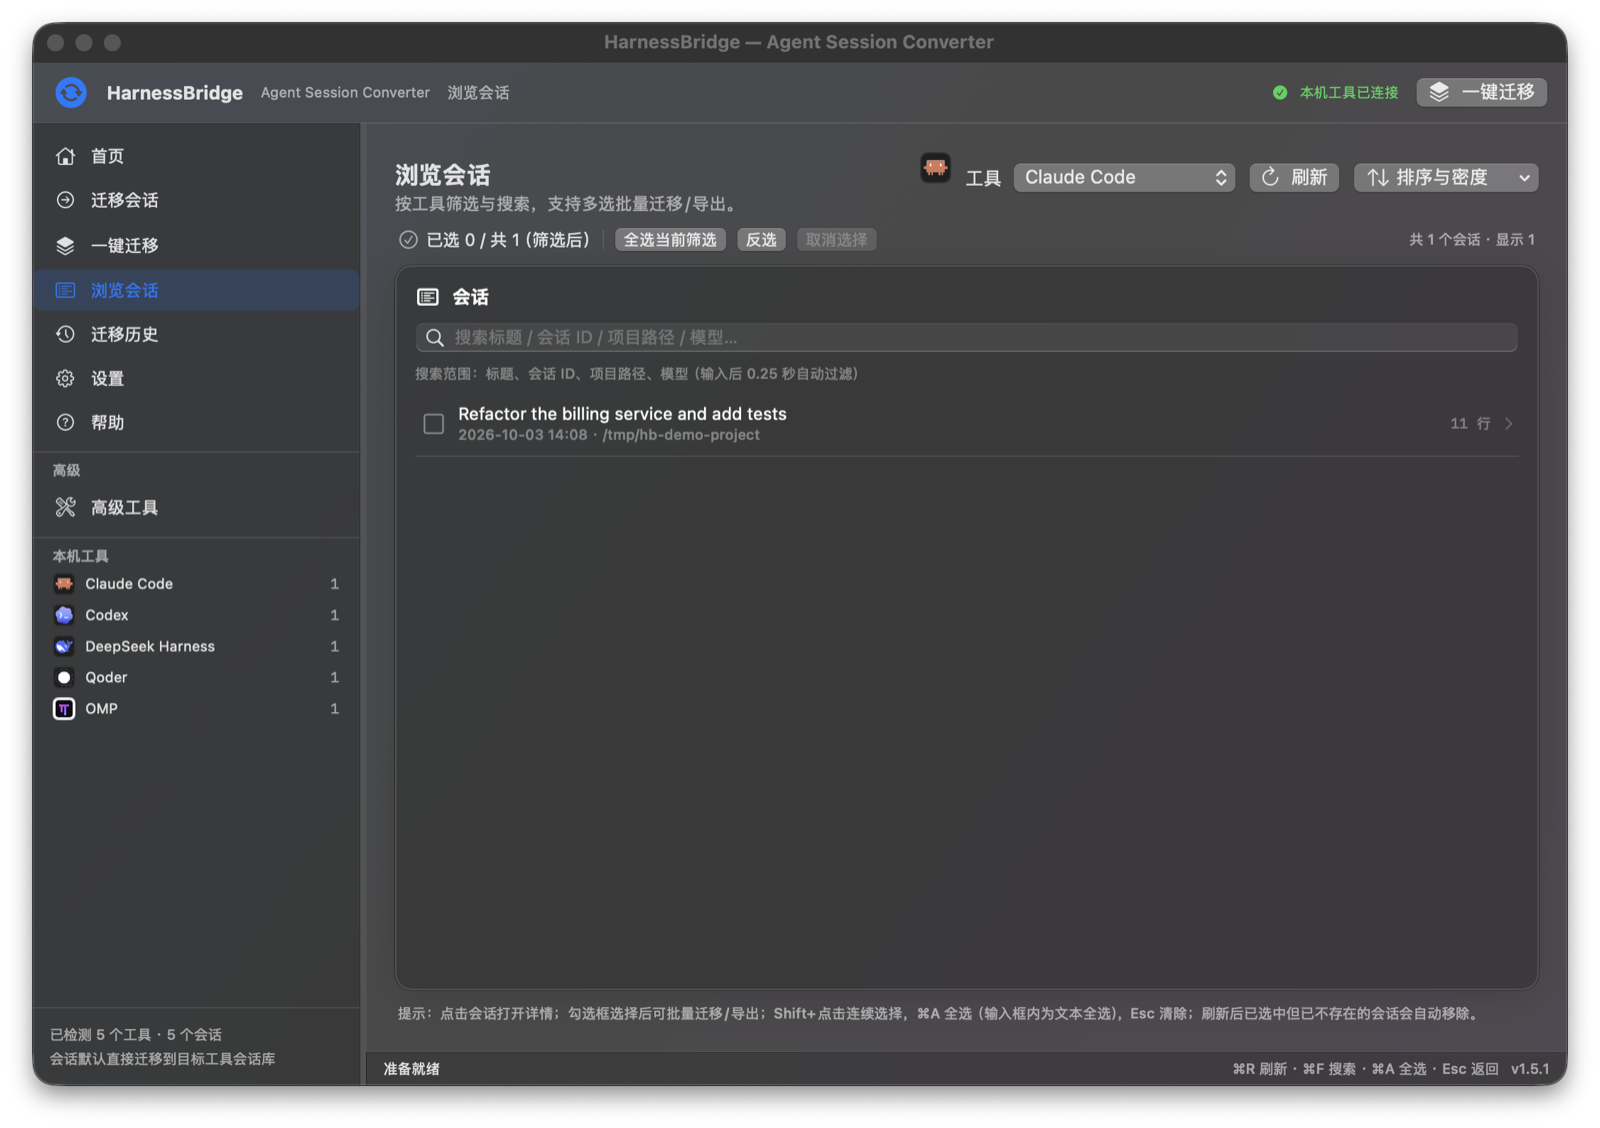Click the green connection status check icon
1600x1128 pixels.
coord(1280,93)
